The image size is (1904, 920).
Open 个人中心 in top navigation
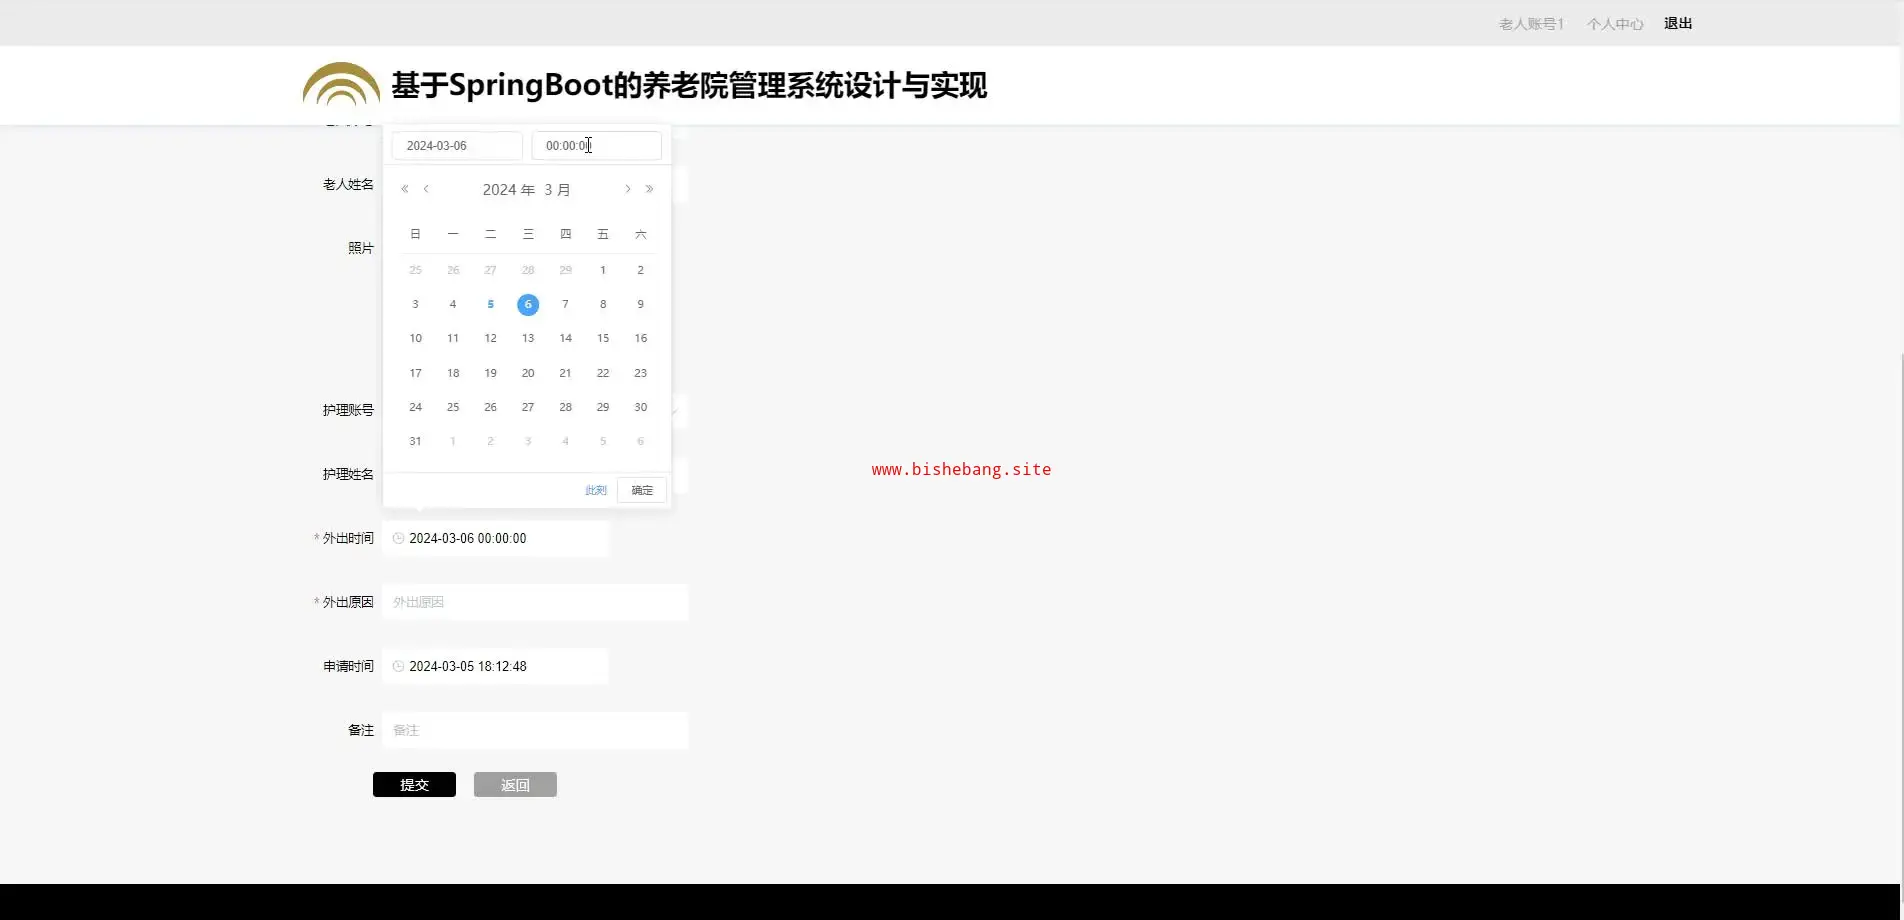(1615, 24)
